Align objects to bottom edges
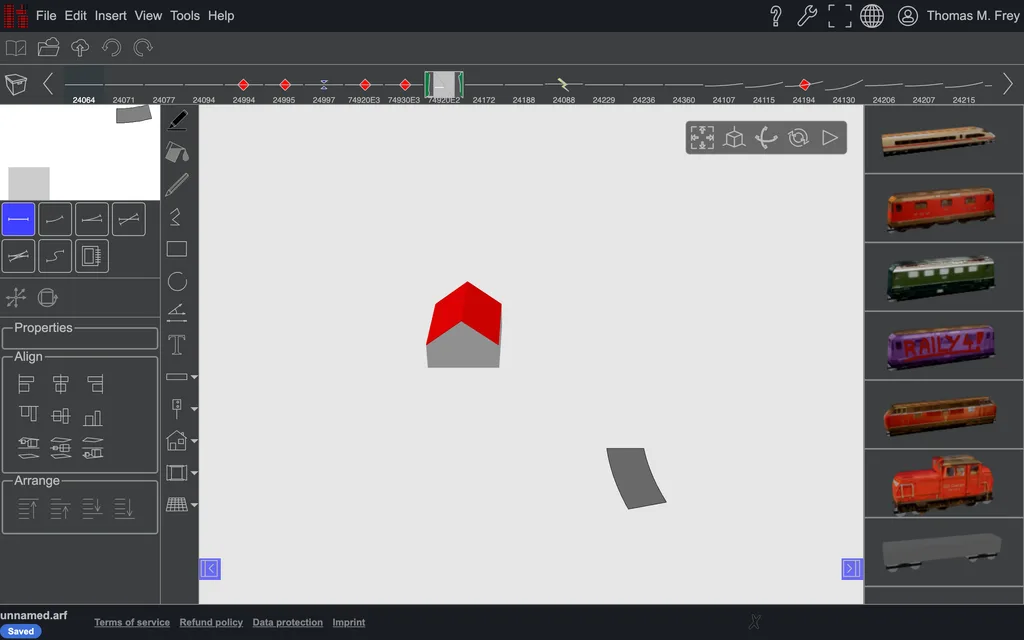The image size is (1024, 640). tap(93, 418)
